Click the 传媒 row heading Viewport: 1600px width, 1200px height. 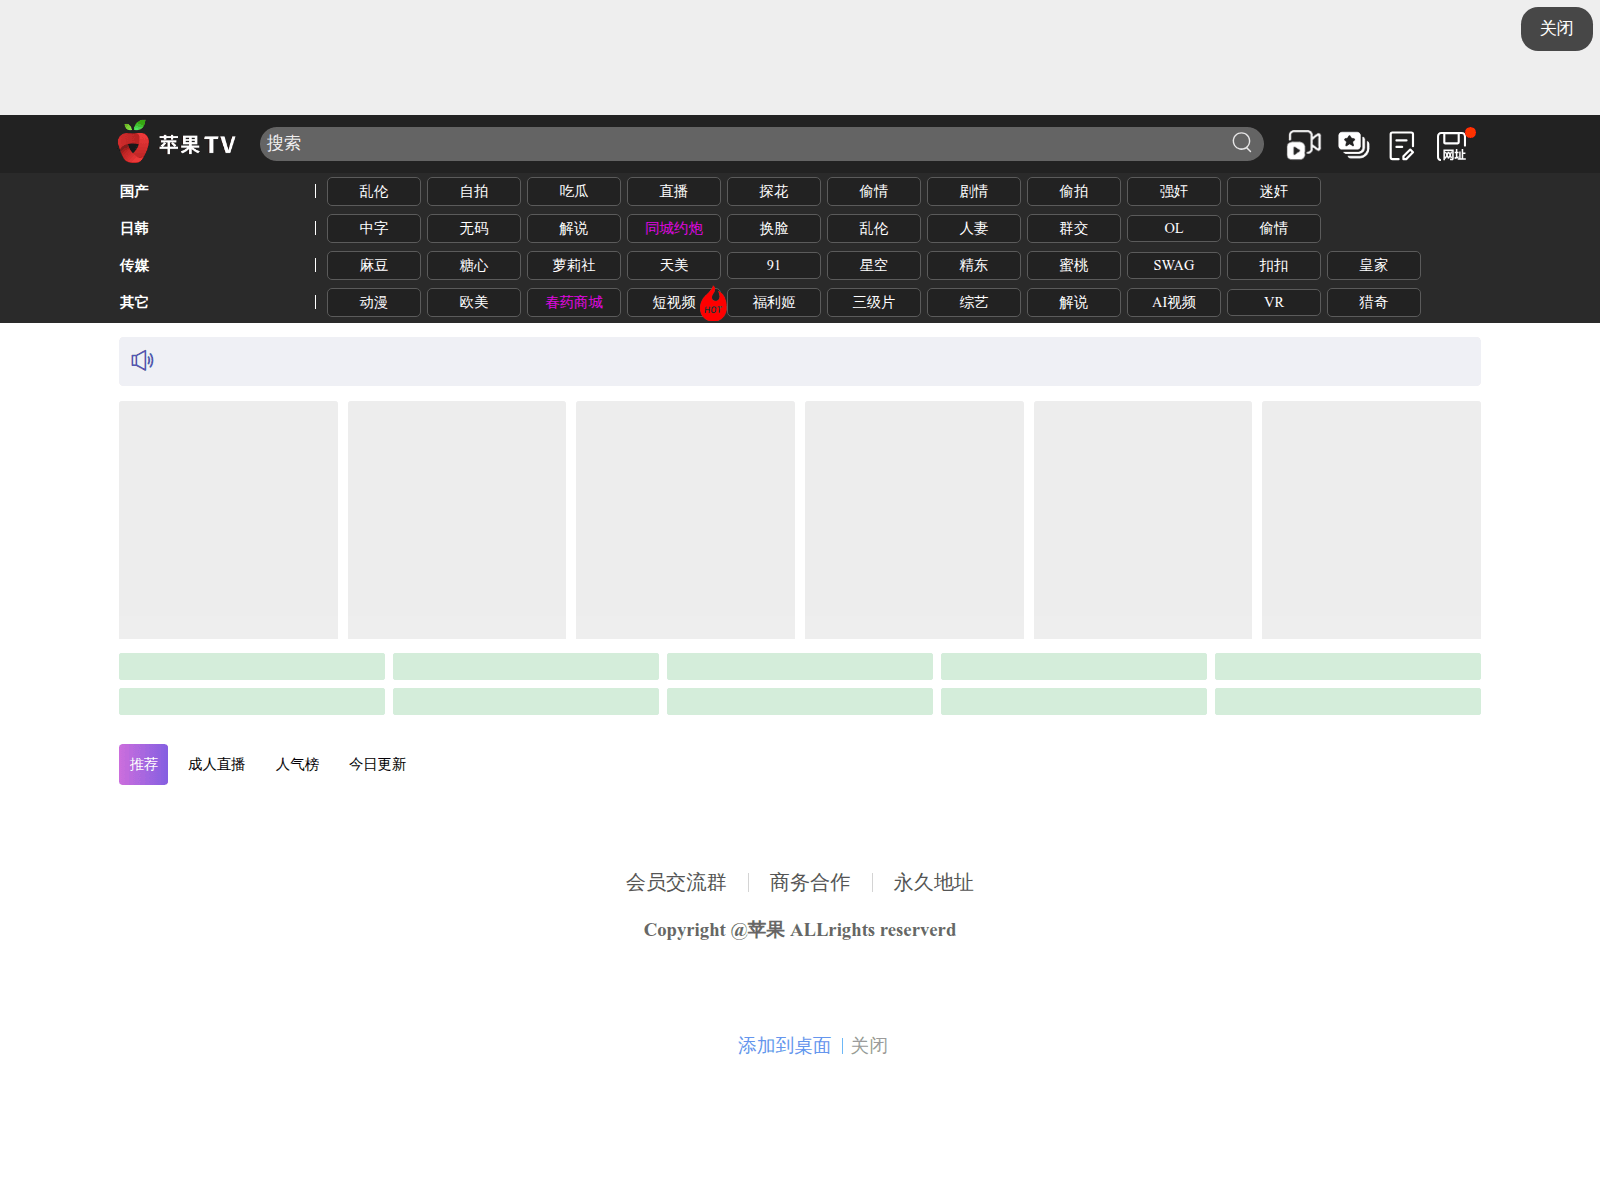(134, 265)
